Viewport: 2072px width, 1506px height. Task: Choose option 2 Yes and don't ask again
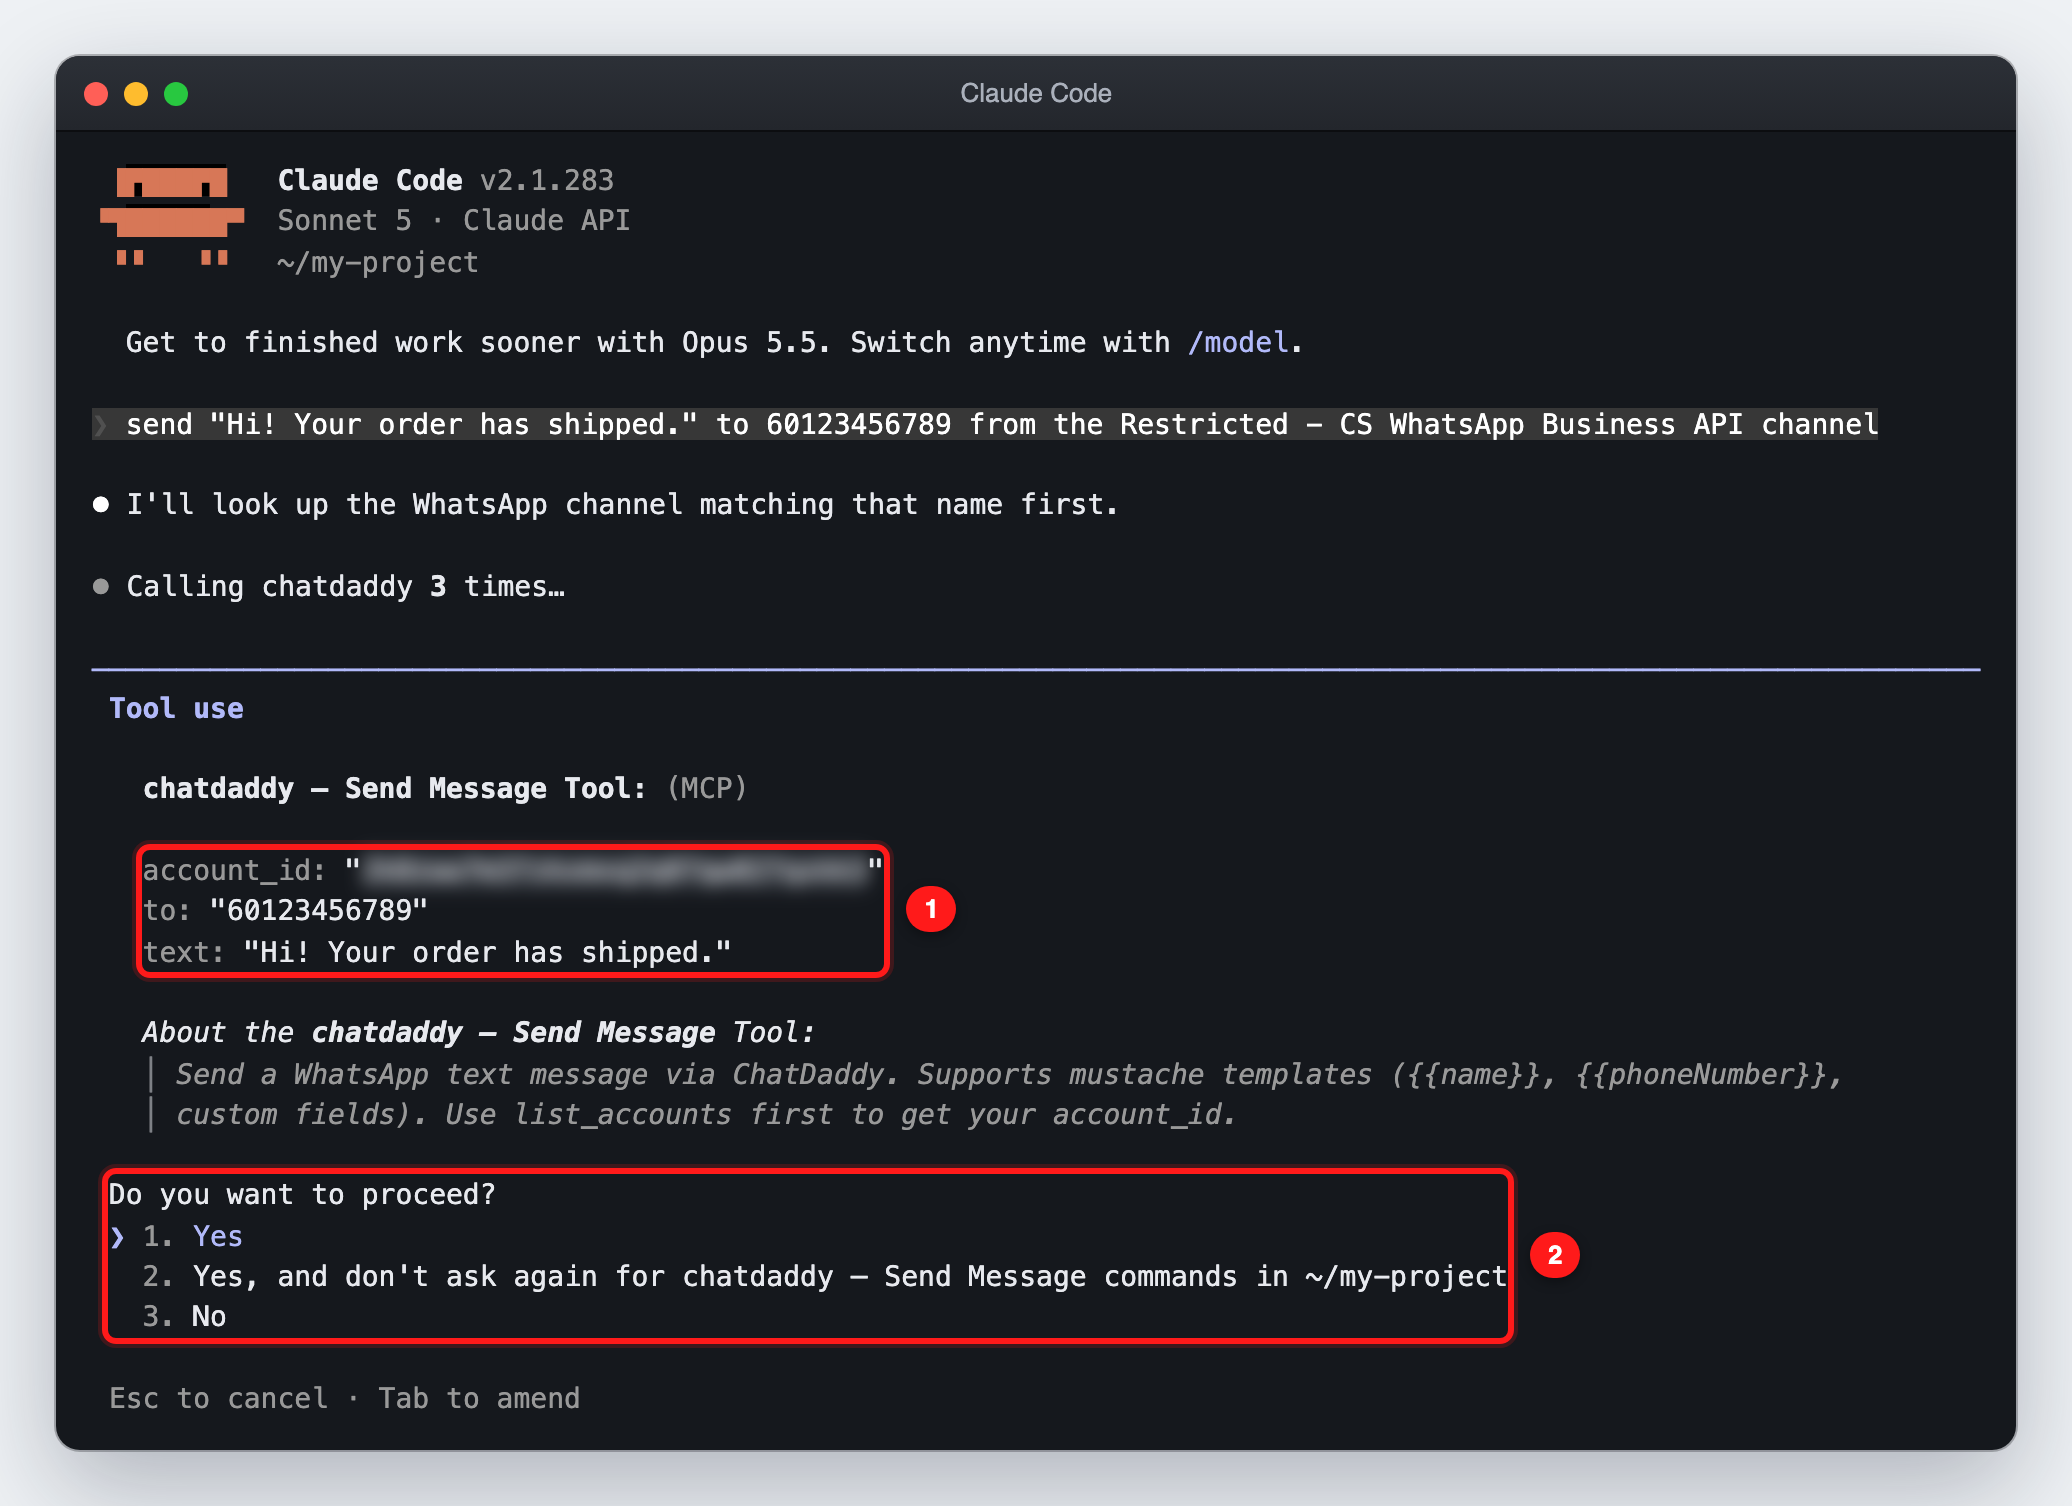click(x=824, y=1277)
